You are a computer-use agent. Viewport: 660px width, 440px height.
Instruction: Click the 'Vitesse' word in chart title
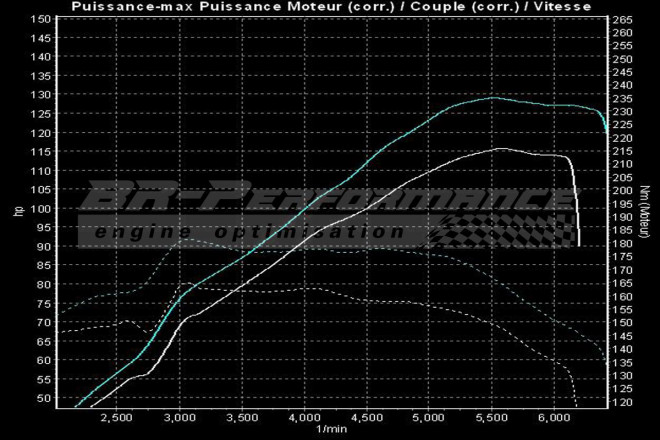pyautogui.click(x=562, y=6)
